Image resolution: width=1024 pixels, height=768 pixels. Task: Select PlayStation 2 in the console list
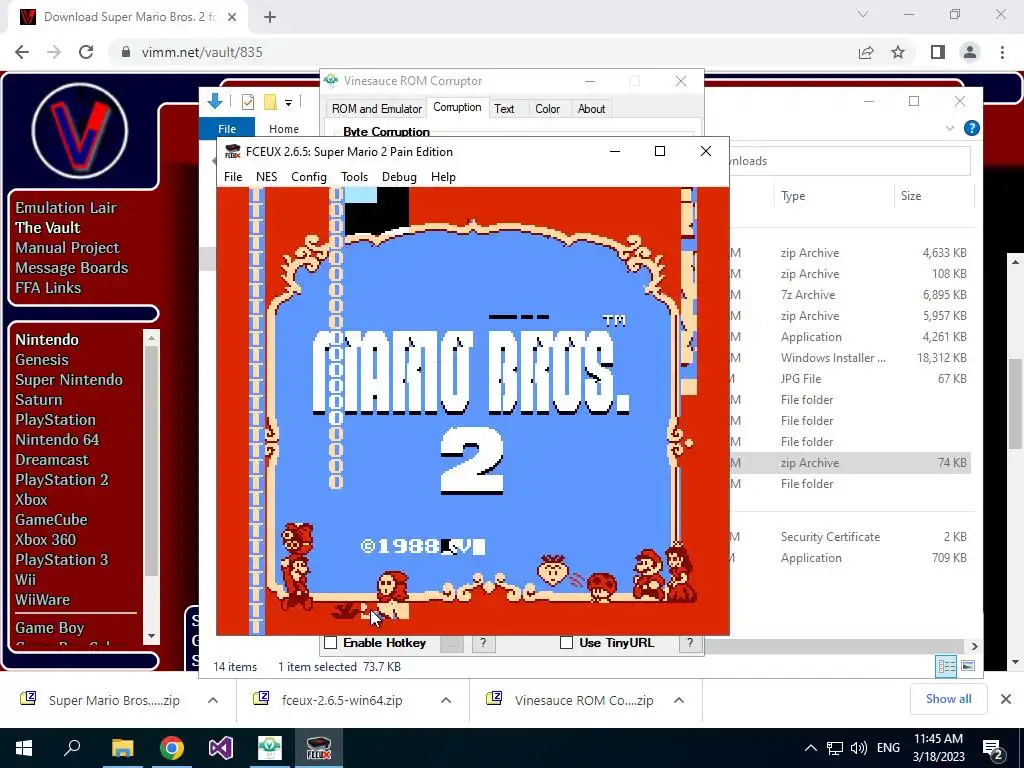pyautogui.click(x=61, y=479)
